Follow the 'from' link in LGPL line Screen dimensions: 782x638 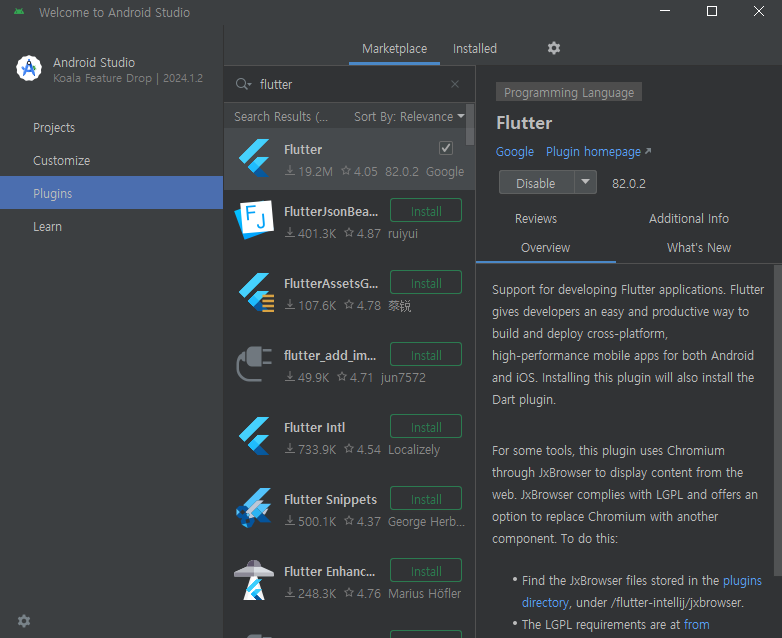click(696, 625)
